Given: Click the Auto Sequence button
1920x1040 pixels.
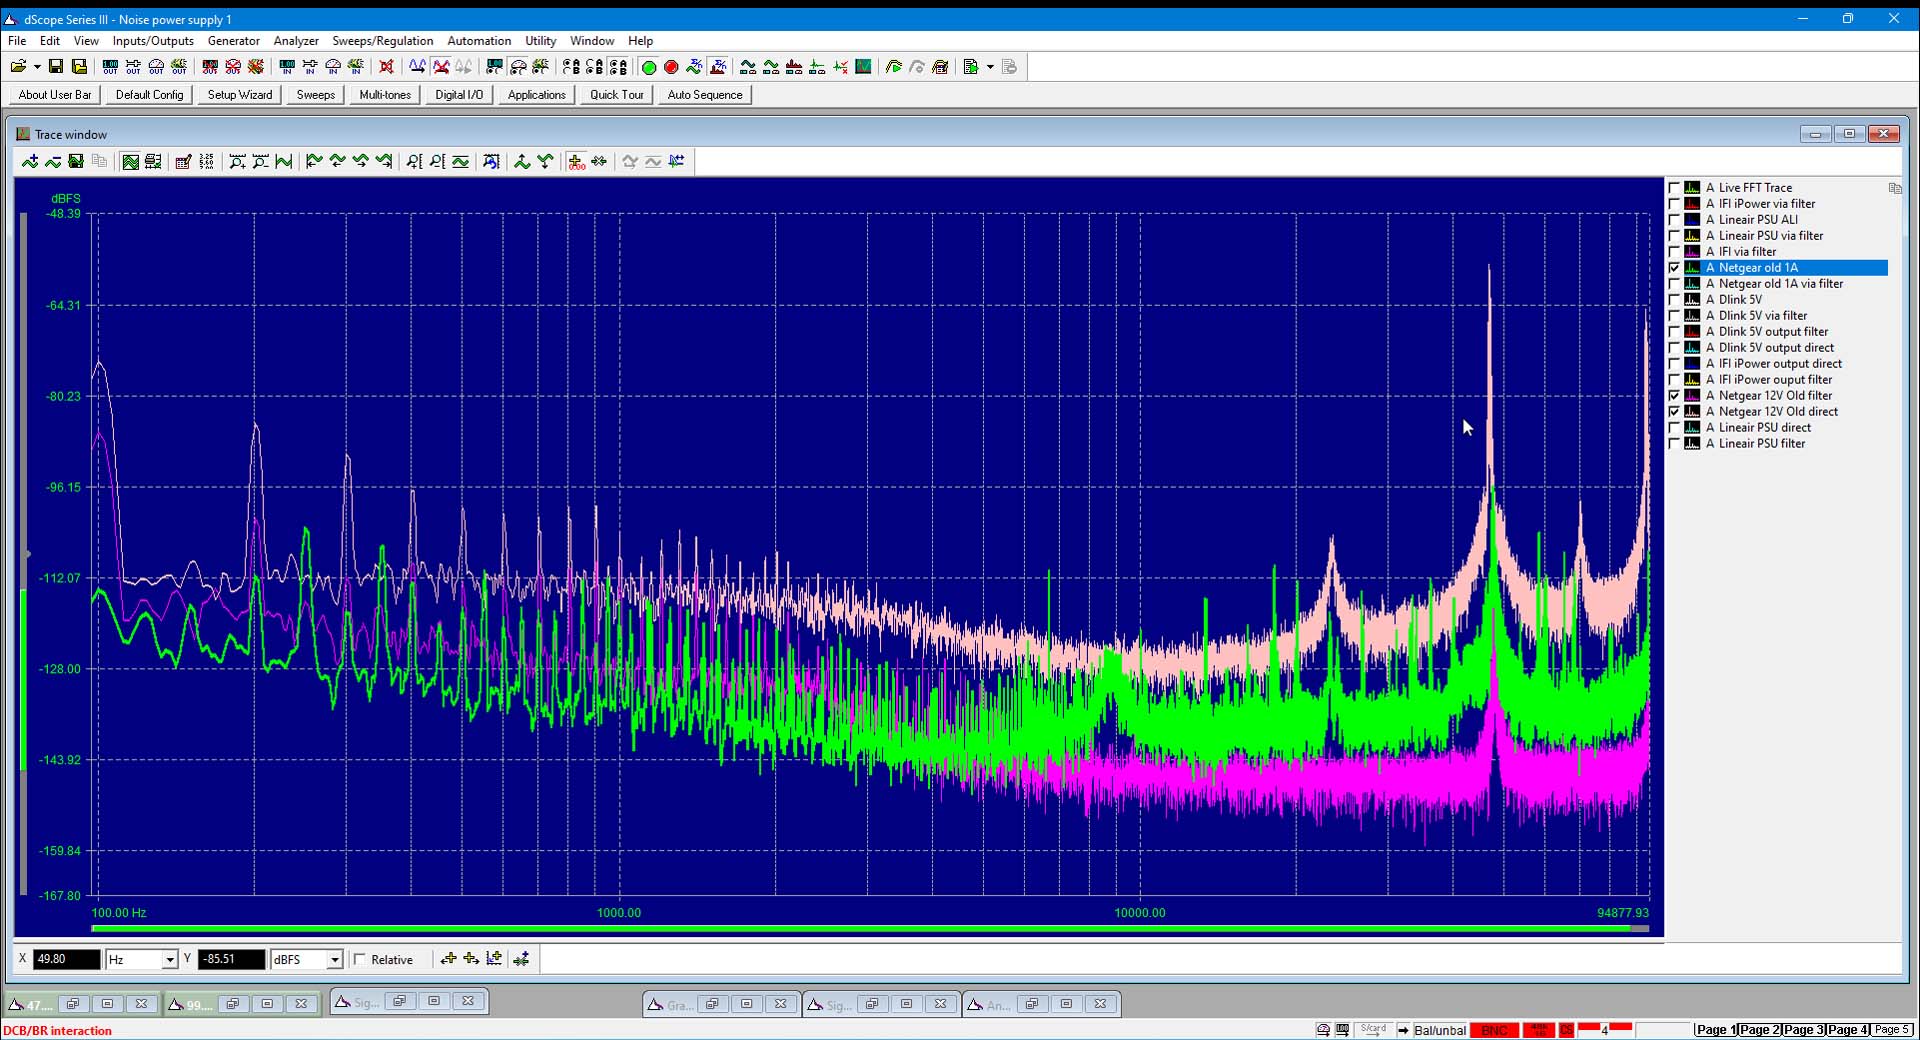Looking at the screenshot, I should click(705, 95).
